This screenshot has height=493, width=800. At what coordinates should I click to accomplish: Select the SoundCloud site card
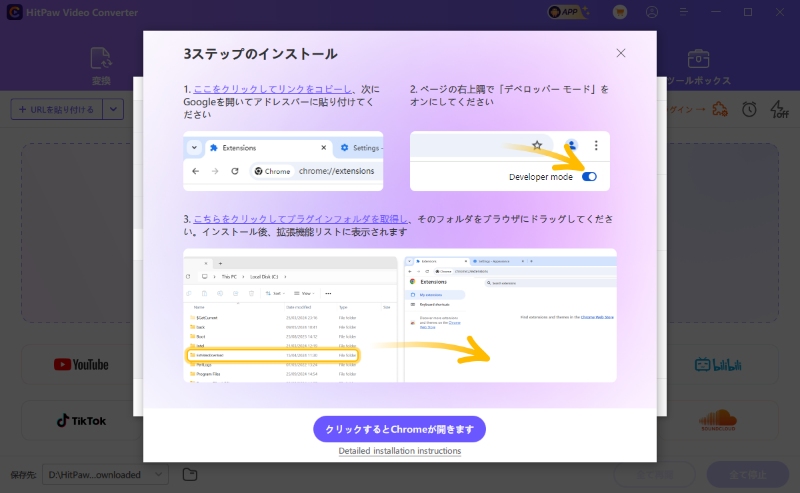pyautogui.click(x=718, y=420)
